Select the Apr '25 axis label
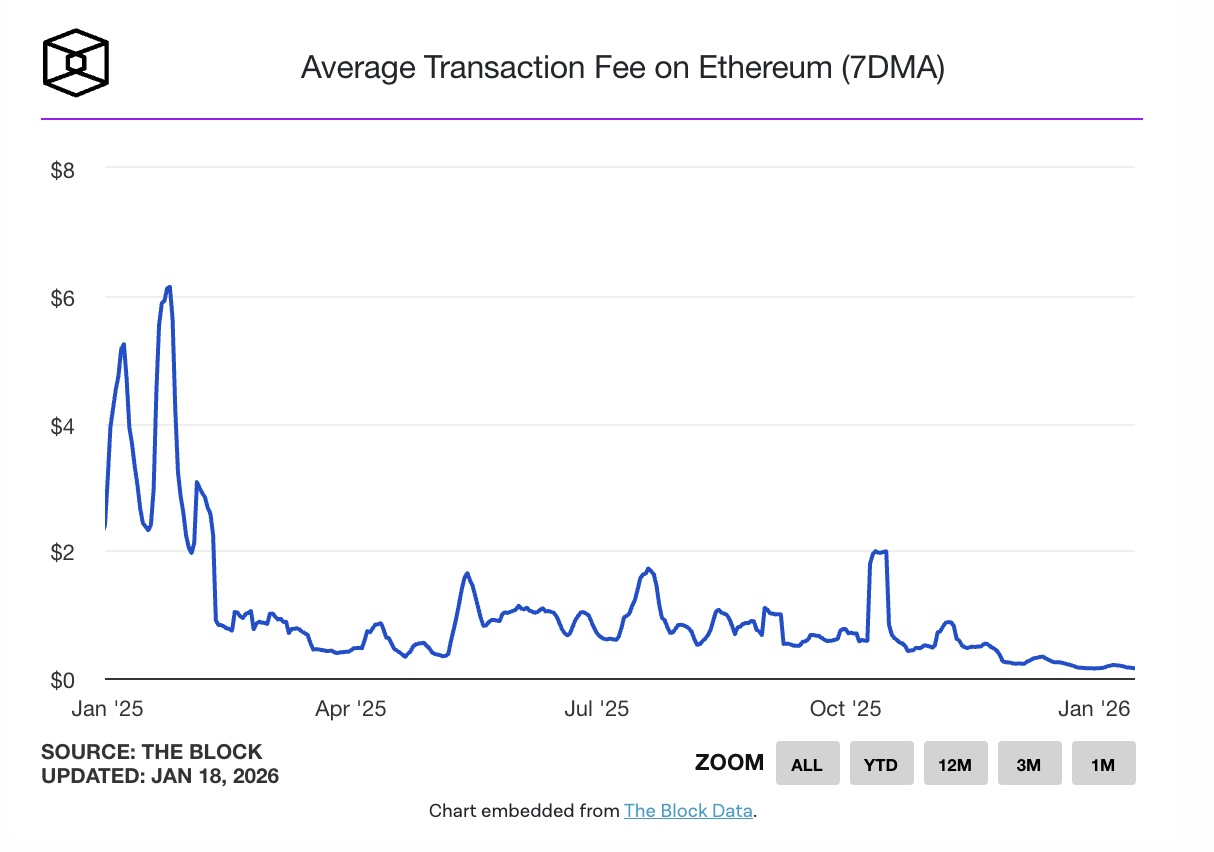This screenshot has width=1214, height=852. pyautogui.click(x=350, y=709)
